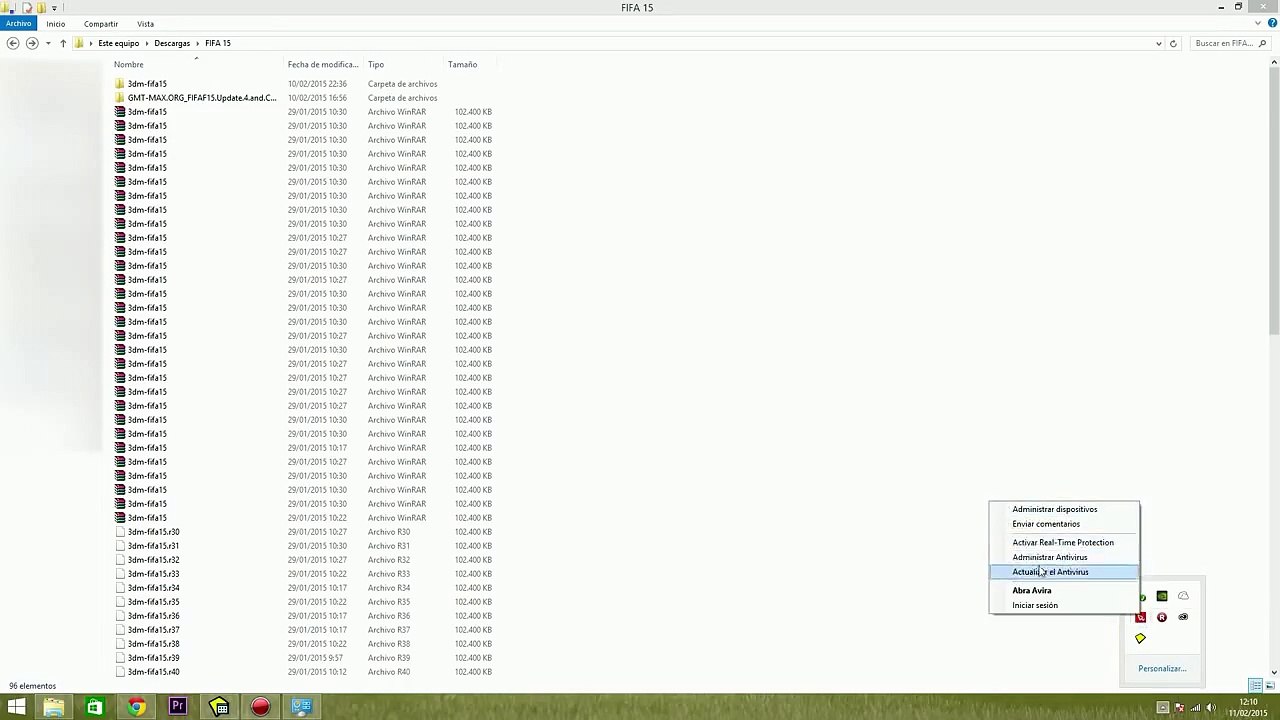This screenshot has width=1280, height=720.
Task: Click New Folder icon in quick access toolbar
Action: pos(40,7)
